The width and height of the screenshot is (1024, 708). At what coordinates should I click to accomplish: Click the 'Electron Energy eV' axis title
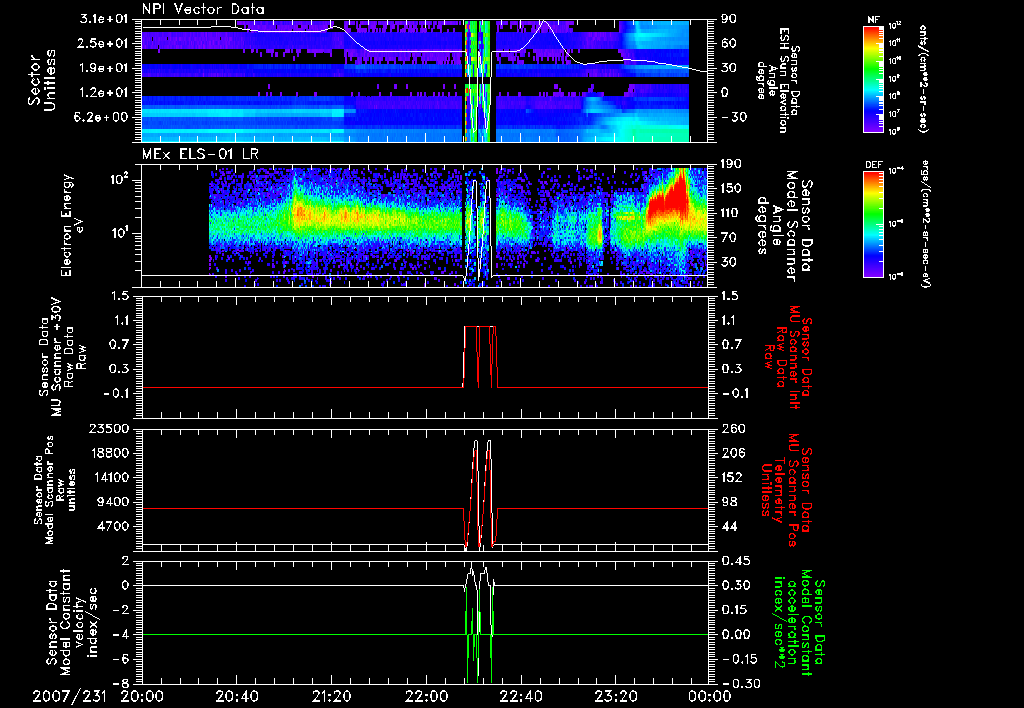pos(74,225)
